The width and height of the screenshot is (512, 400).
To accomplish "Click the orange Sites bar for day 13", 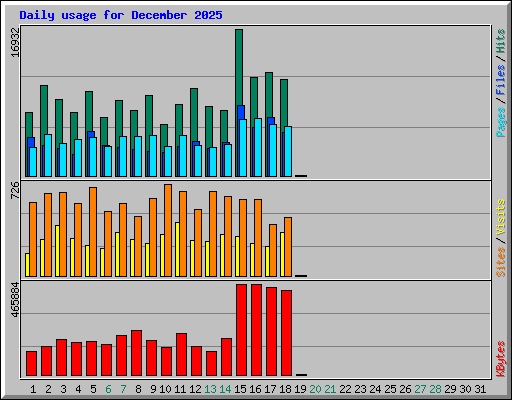I will click(x=213, y=234).
